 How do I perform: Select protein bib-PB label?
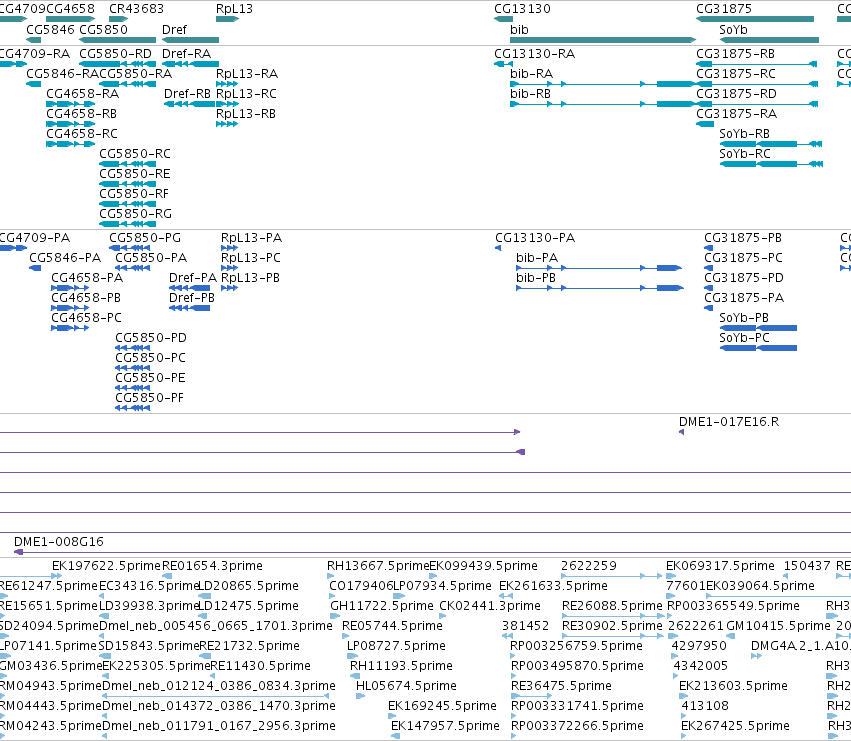tap(536, 277)
